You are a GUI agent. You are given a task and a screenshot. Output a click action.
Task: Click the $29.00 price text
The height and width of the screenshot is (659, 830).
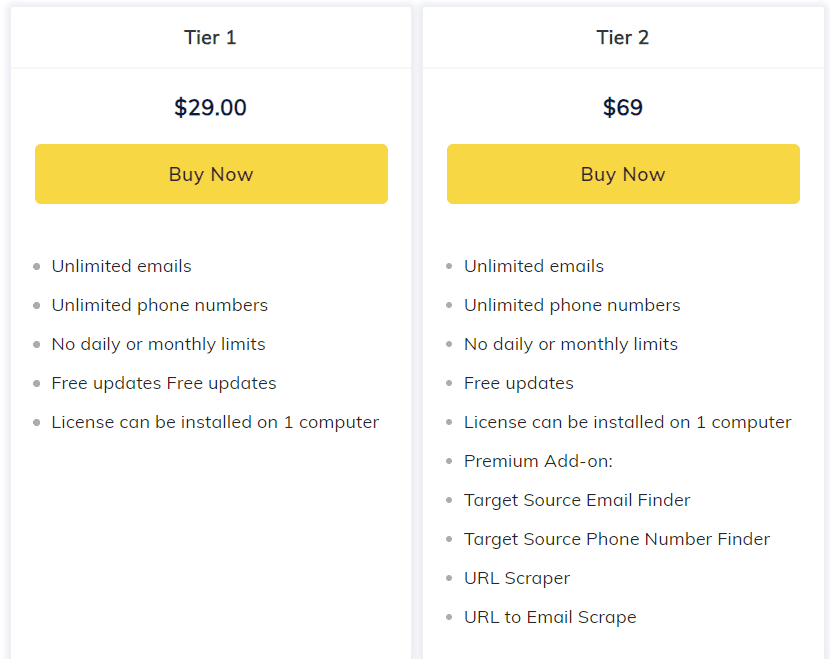(x=210, y=108)
